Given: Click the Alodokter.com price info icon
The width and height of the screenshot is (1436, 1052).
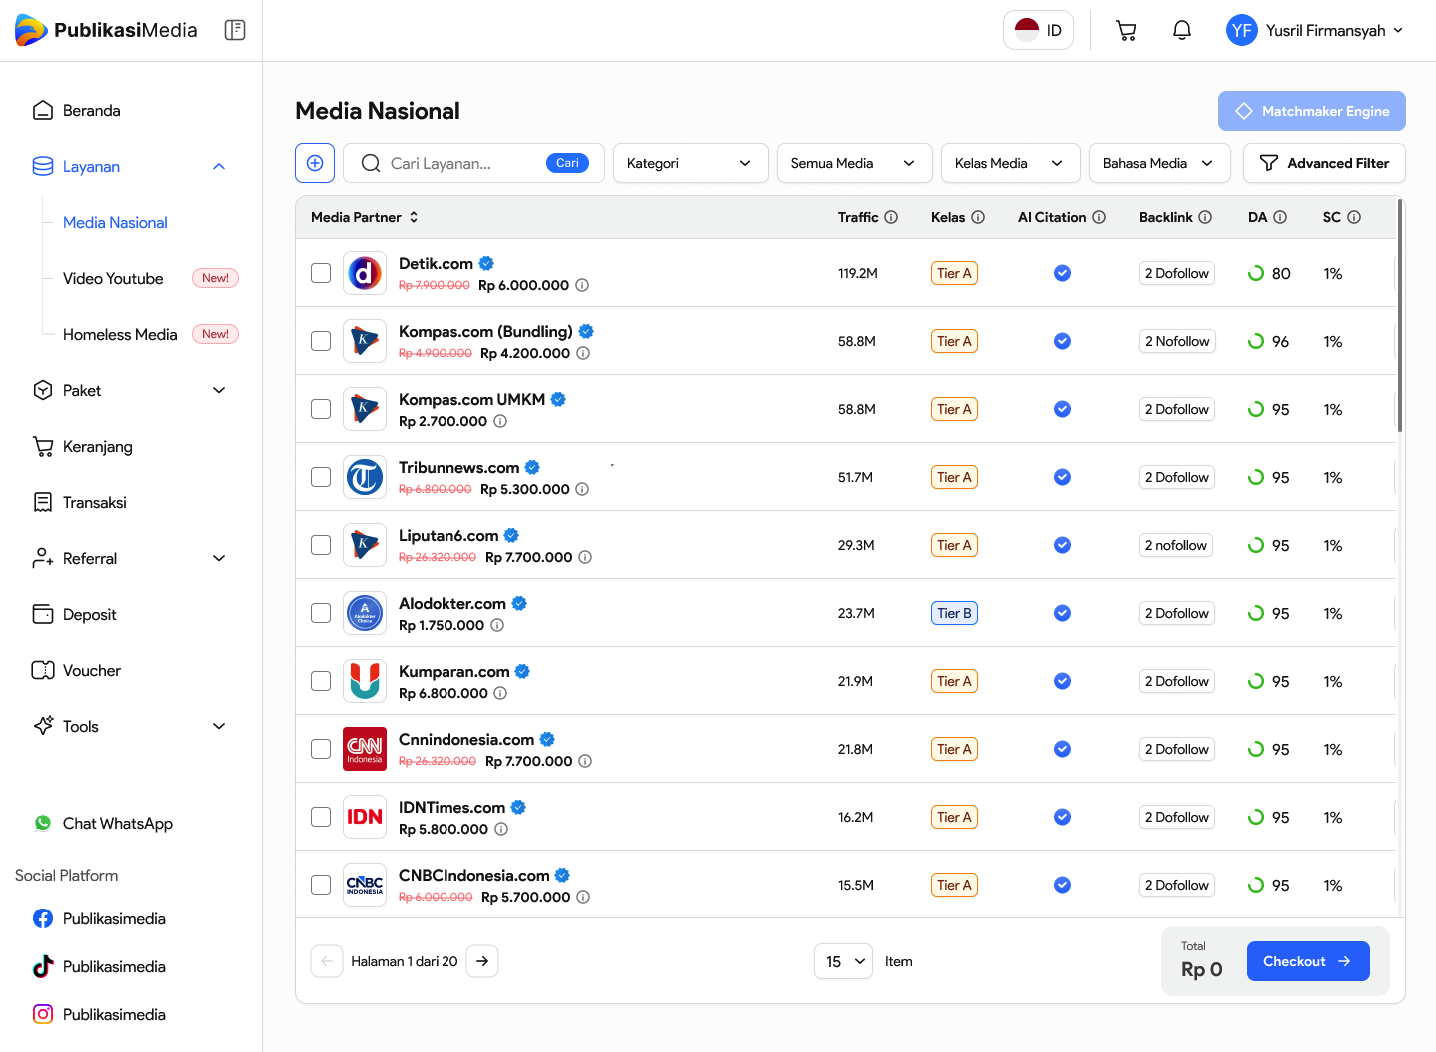Looking at the screenshot, I should 497,625.
